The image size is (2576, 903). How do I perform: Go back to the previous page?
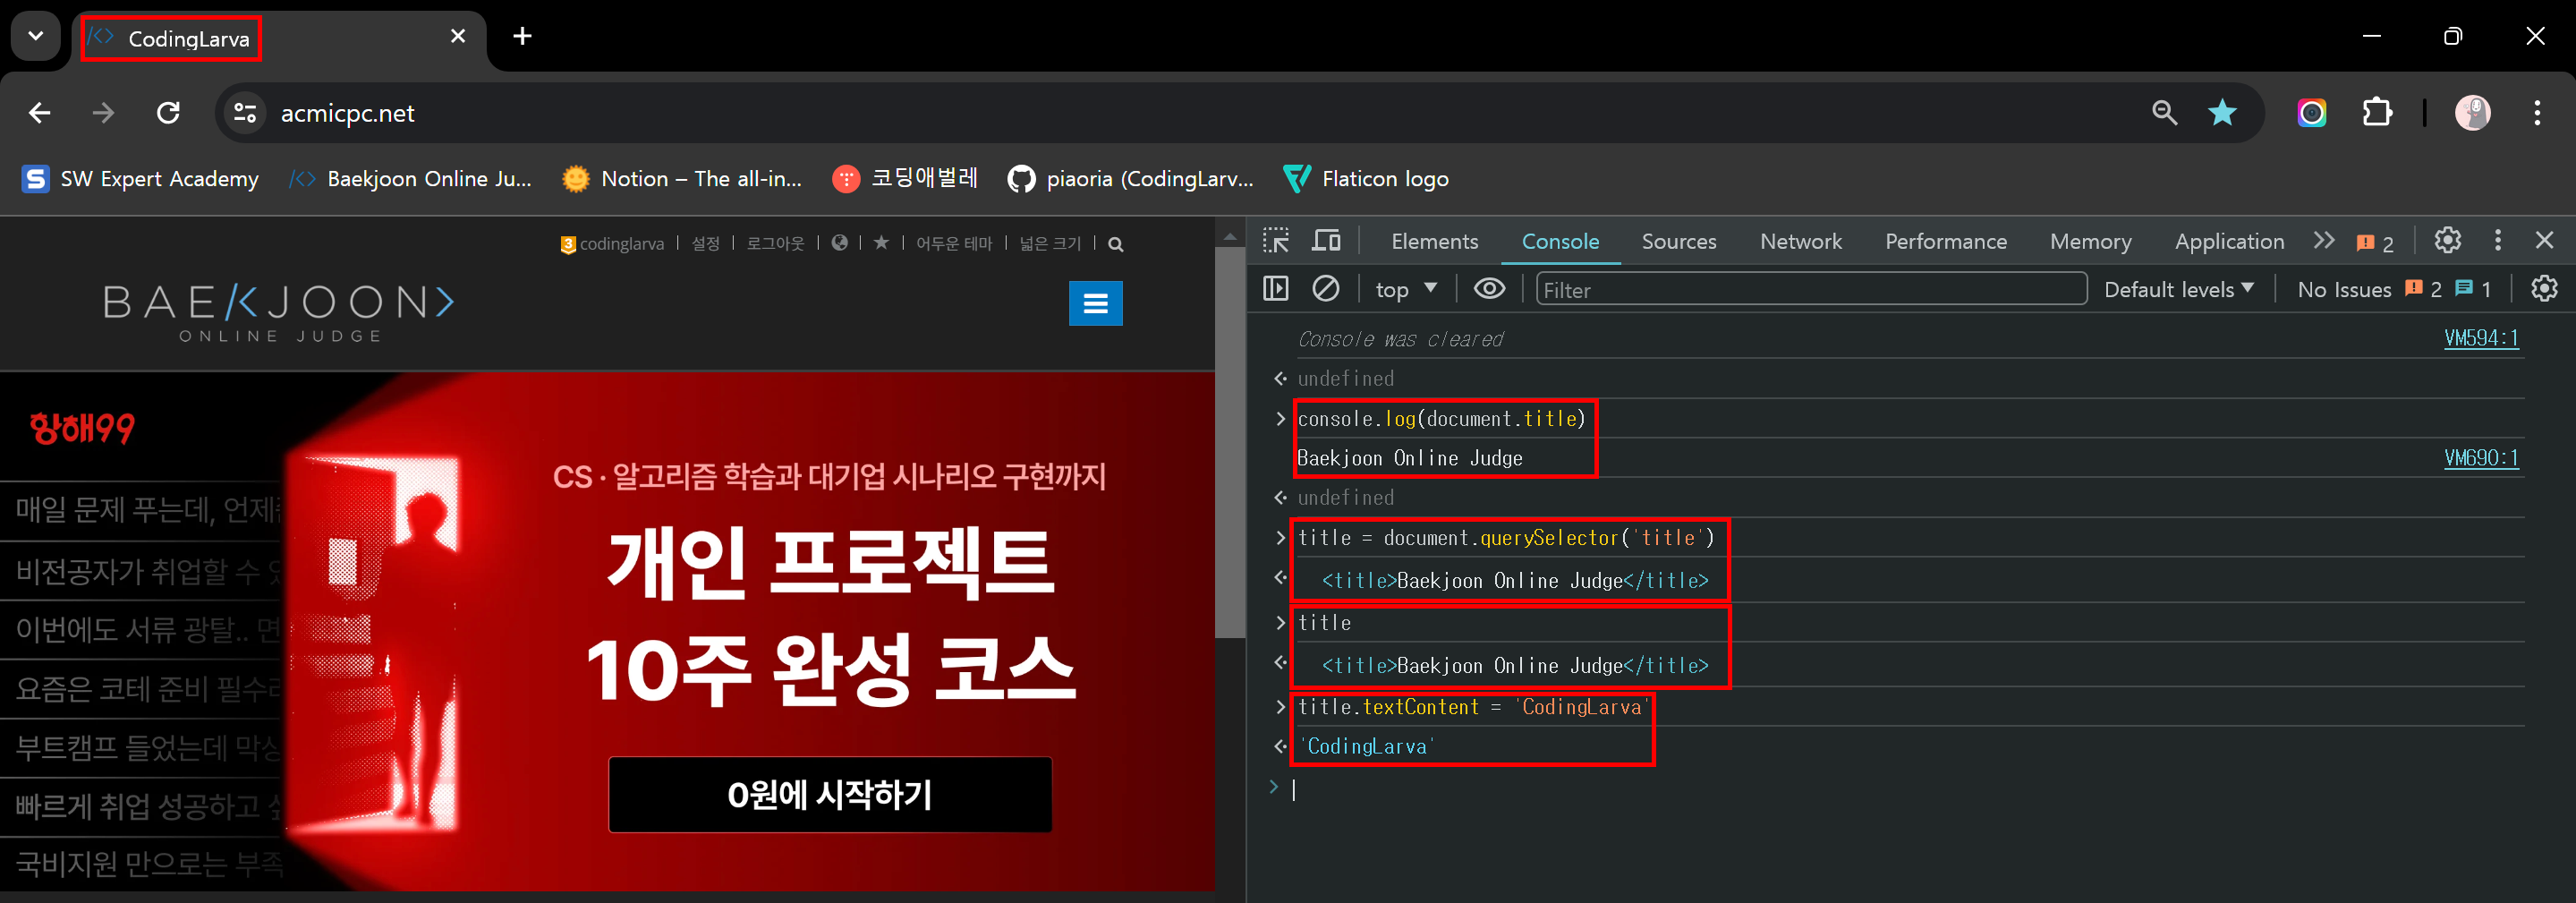40,113
